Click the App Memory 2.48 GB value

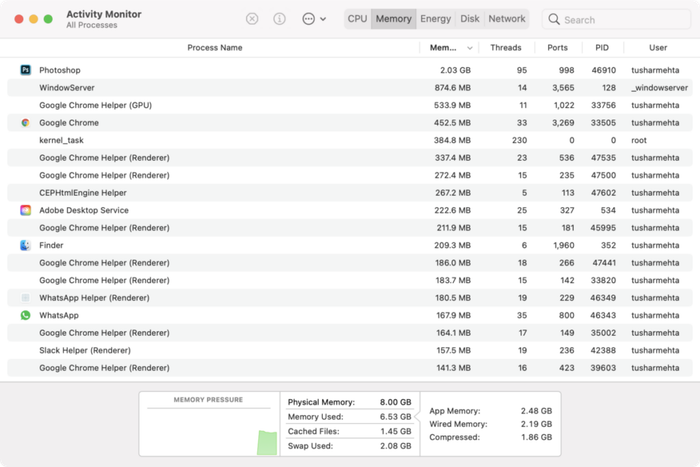(x=536, y=411)
